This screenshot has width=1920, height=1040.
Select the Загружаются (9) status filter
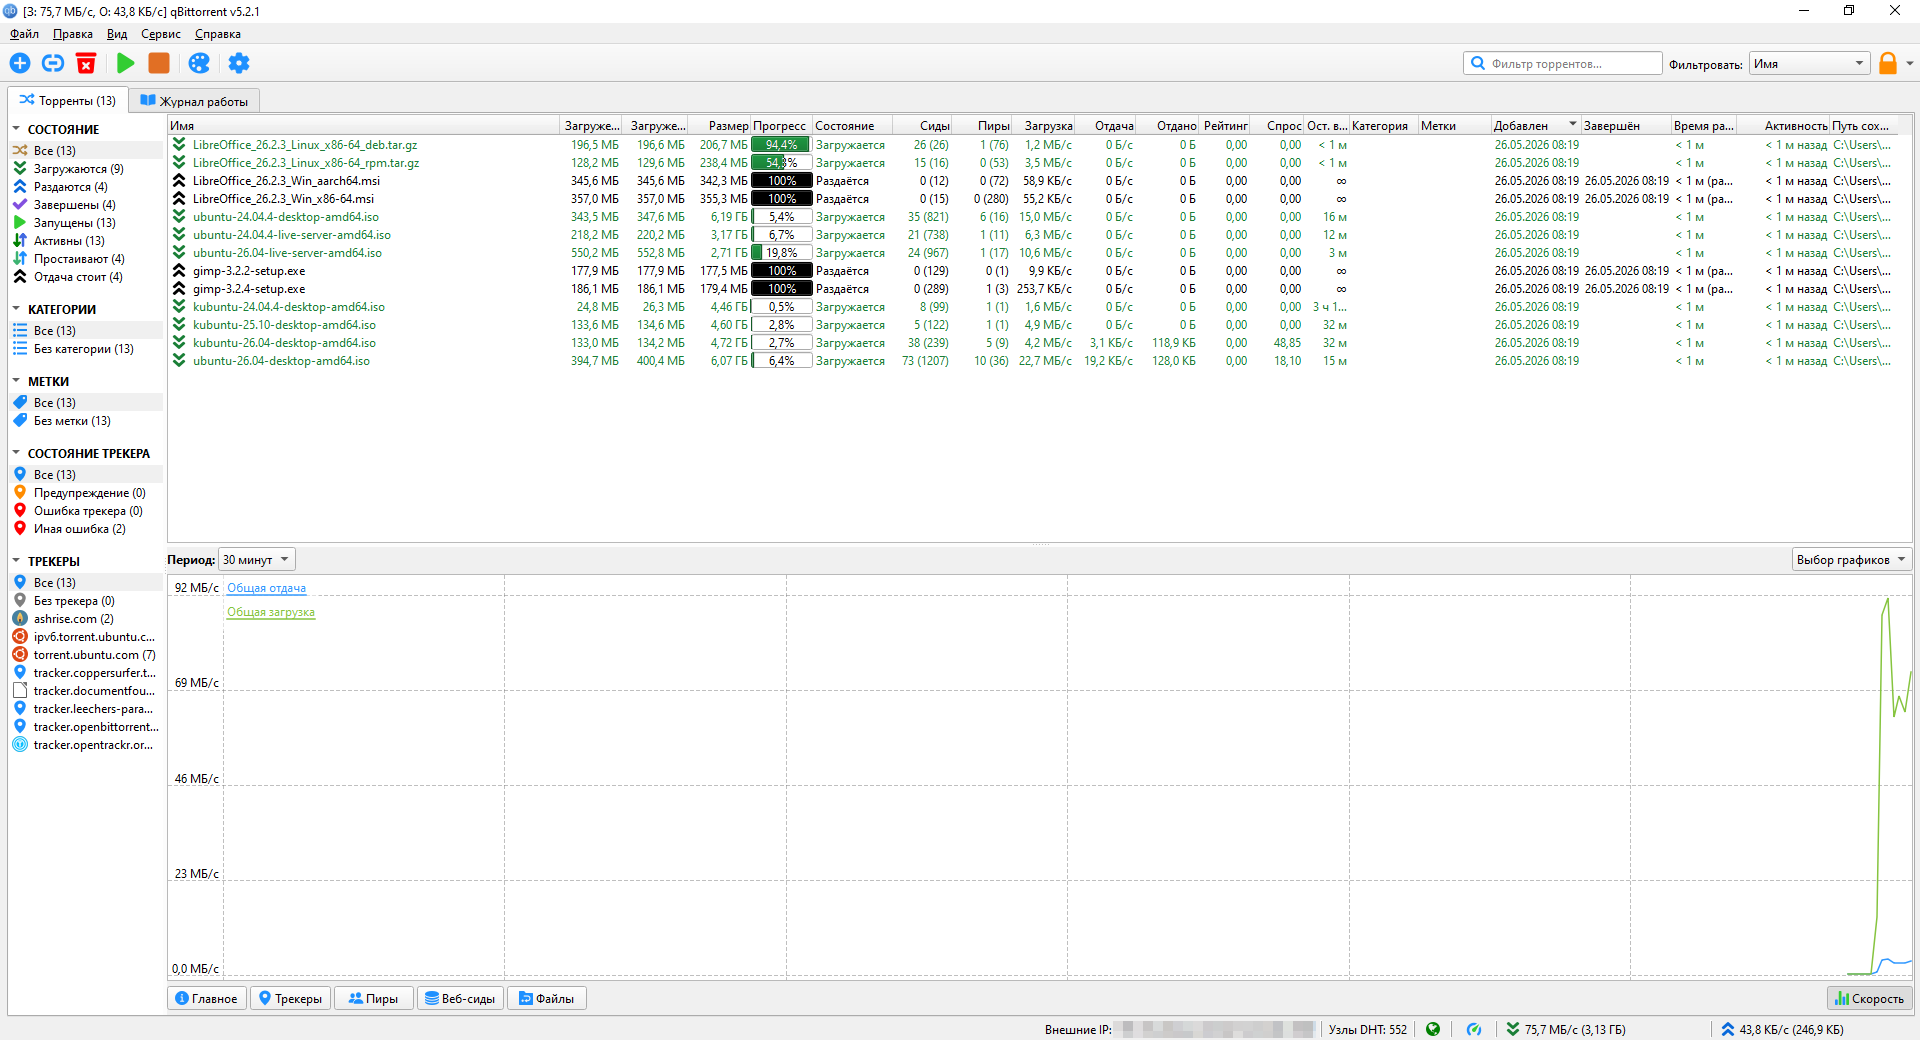click(86, 169)
